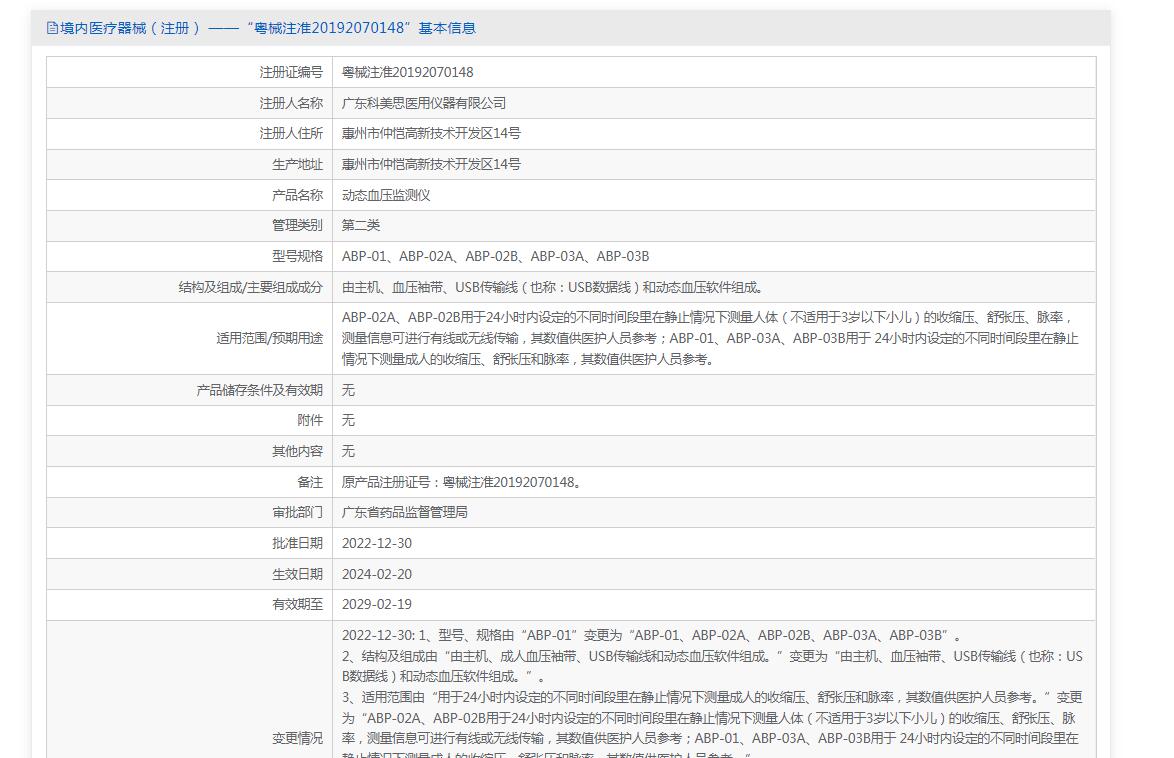The height and width of the screenshot is (758, 1174).
Task: Click the 无 value in 附件 row
Action: pos(348,420)
